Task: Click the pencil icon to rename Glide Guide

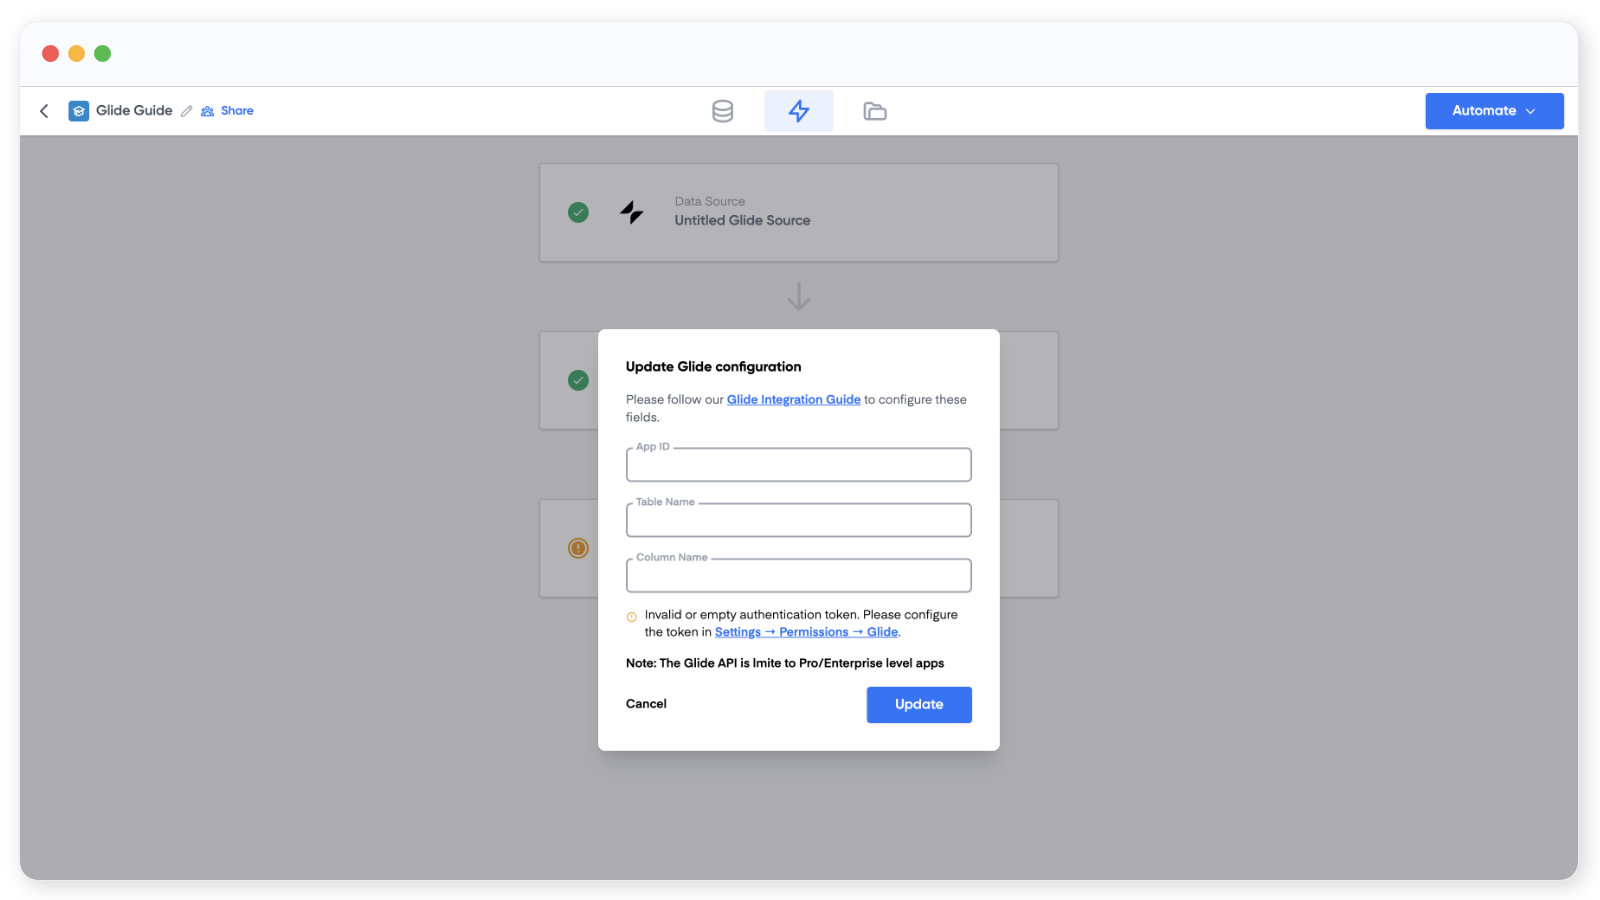Action: (187, 111)
